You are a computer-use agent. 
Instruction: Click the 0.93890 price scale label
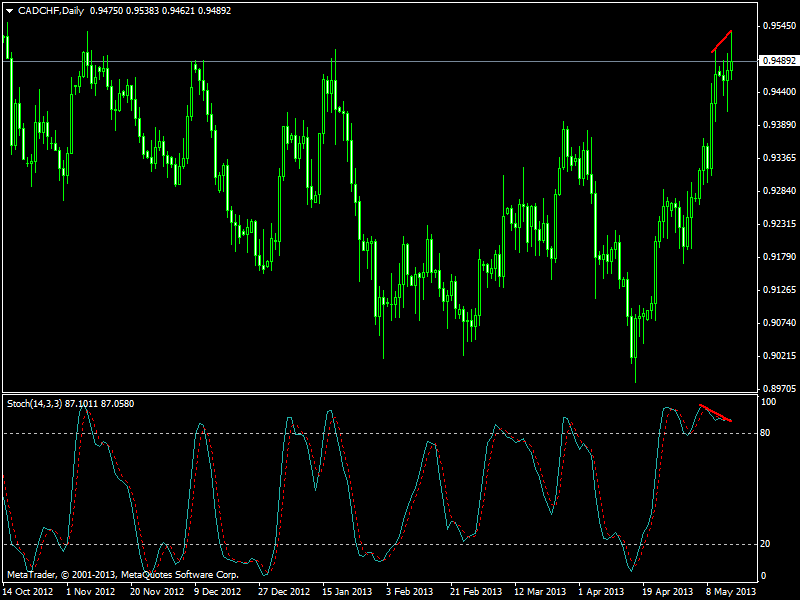pos(779,125)
